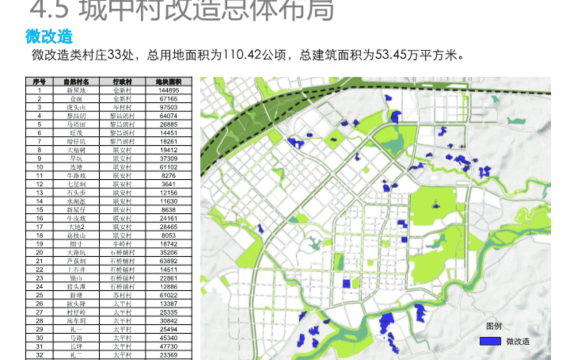Select table cell with area 47730
This screenshot has width=570, height=360.
(169, 346)
